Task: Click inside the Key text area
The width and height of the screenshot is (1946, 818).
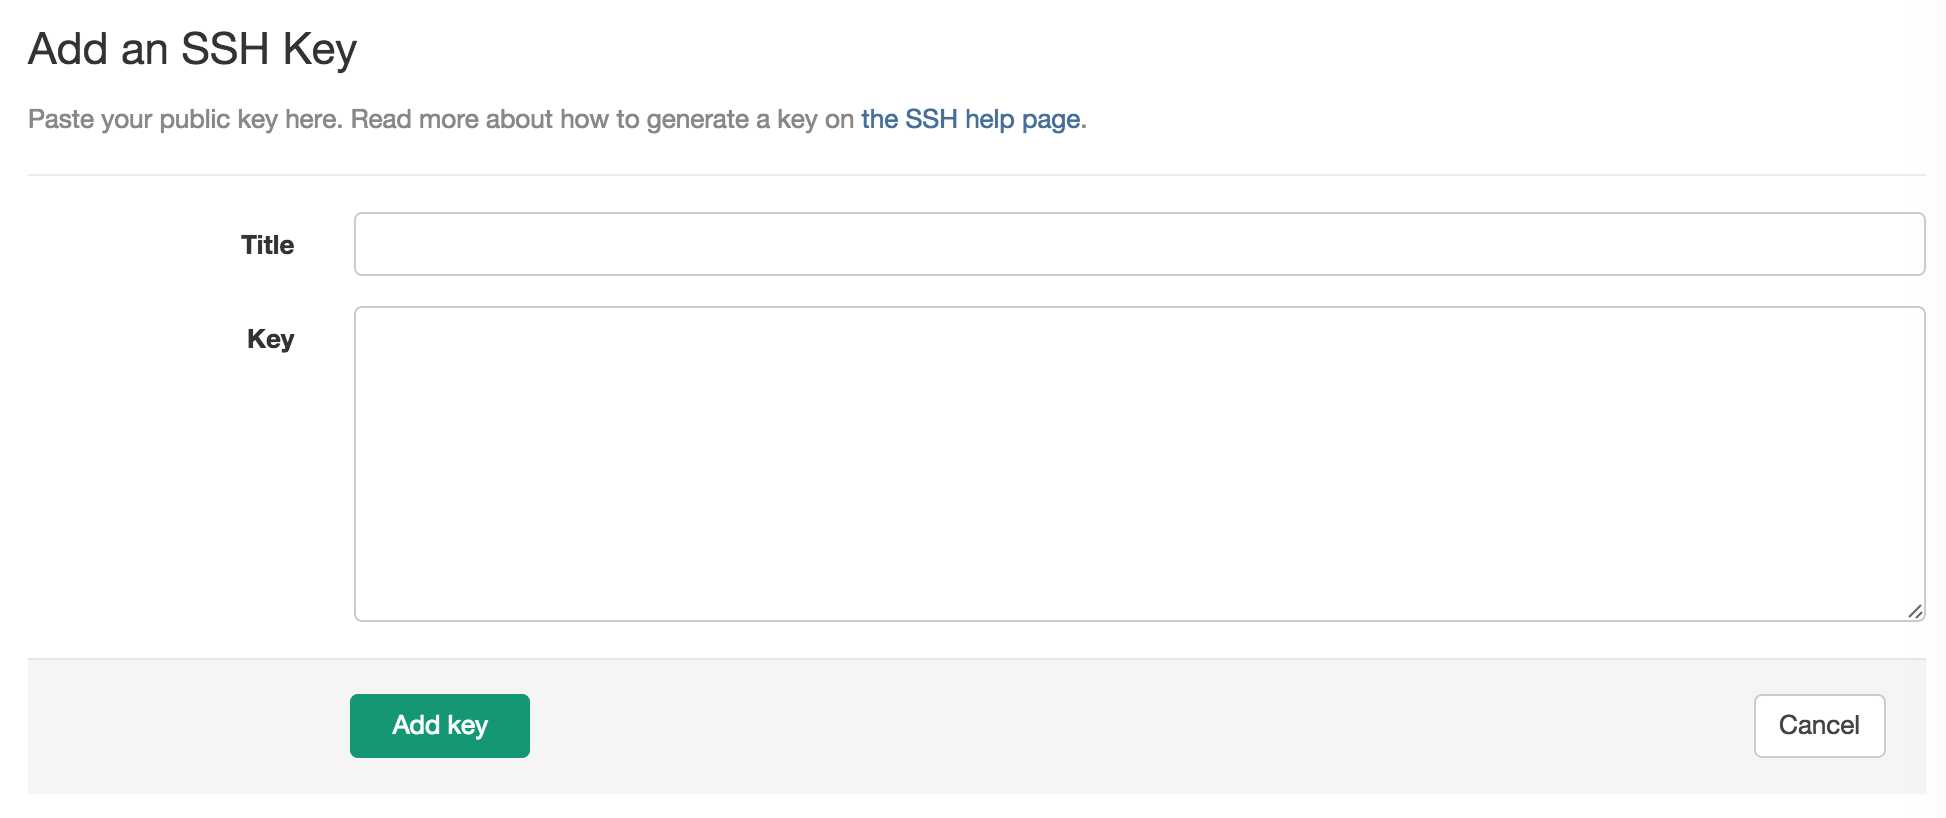Action: point(1139,464)
